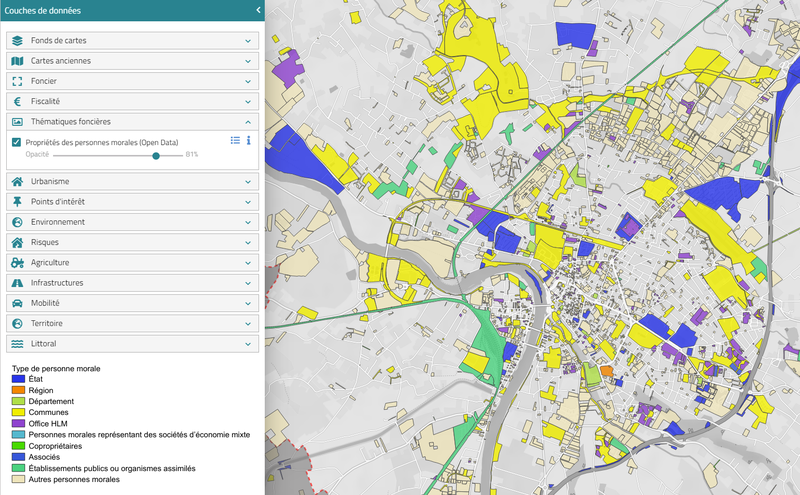800x495 pixels.
Task: Click the Cartes anciennes map icon
Action: click(x=17, y=61)
